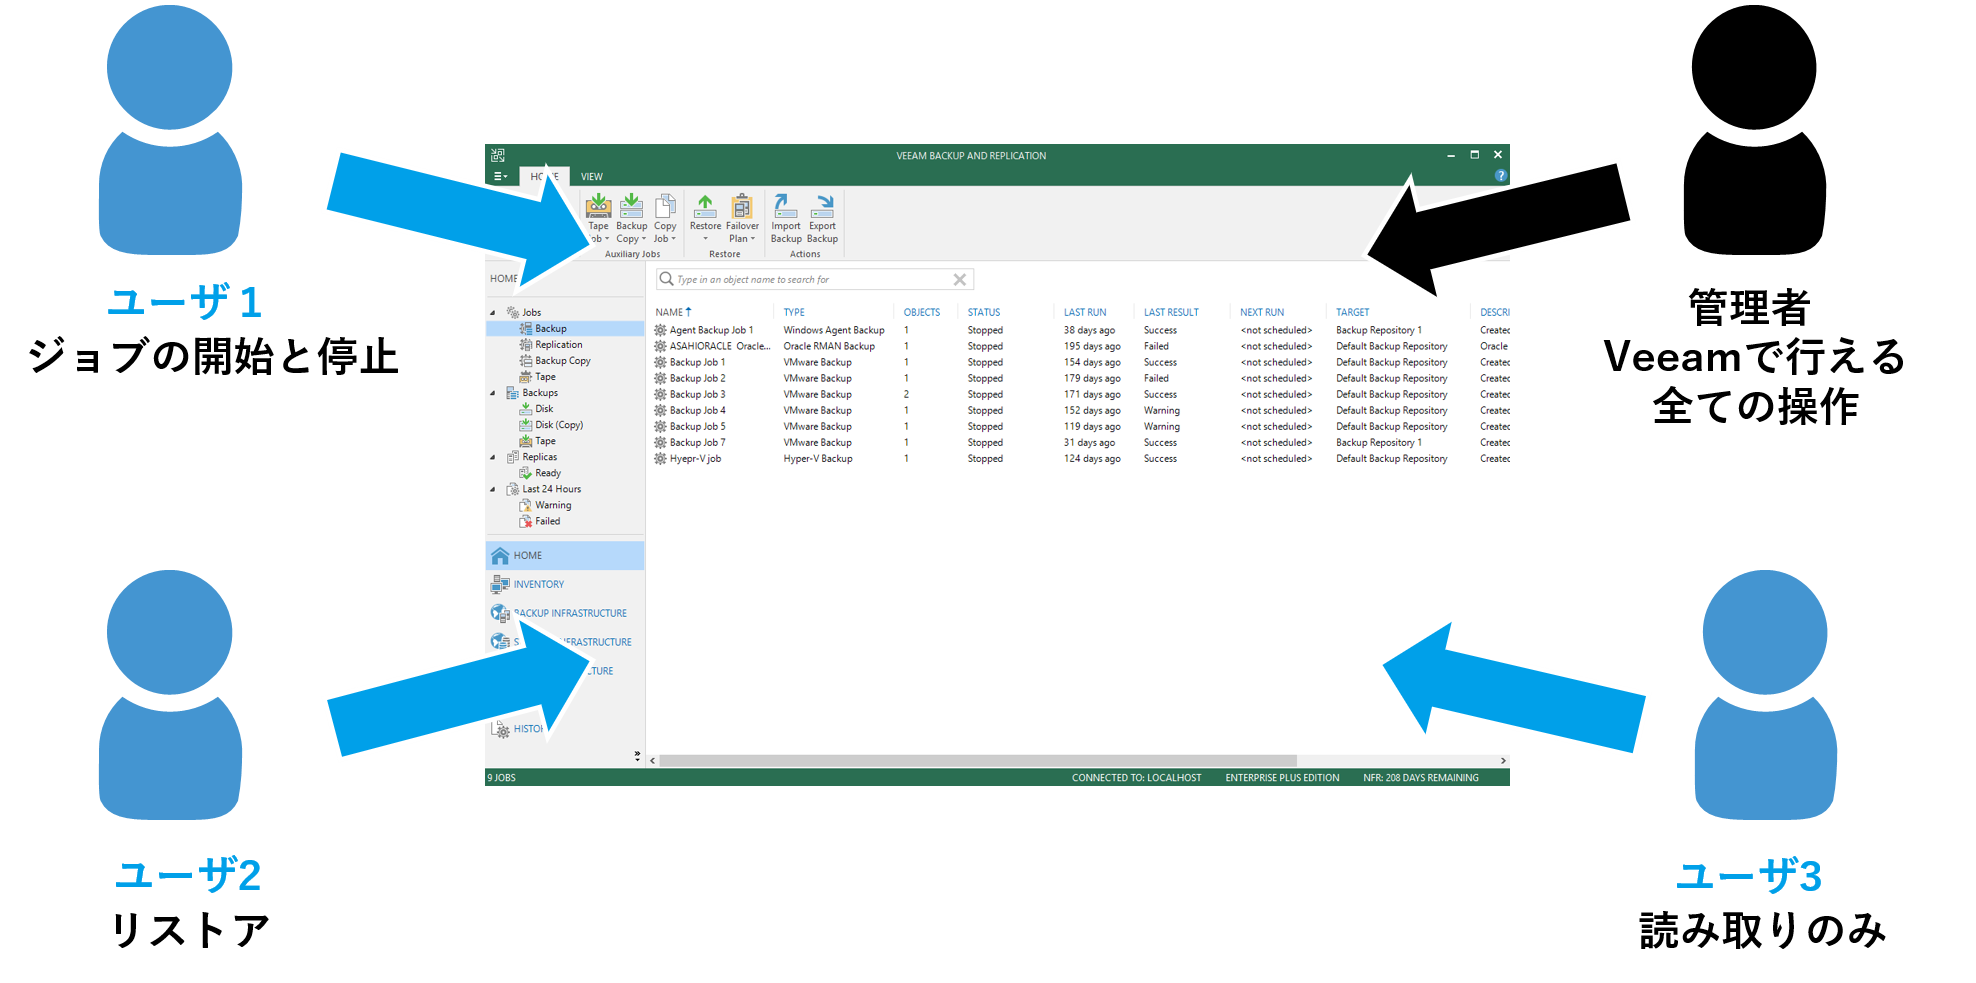
Task: Sort by the TARGET column header
Action: pyautogui.click(x=1353, y=312)
